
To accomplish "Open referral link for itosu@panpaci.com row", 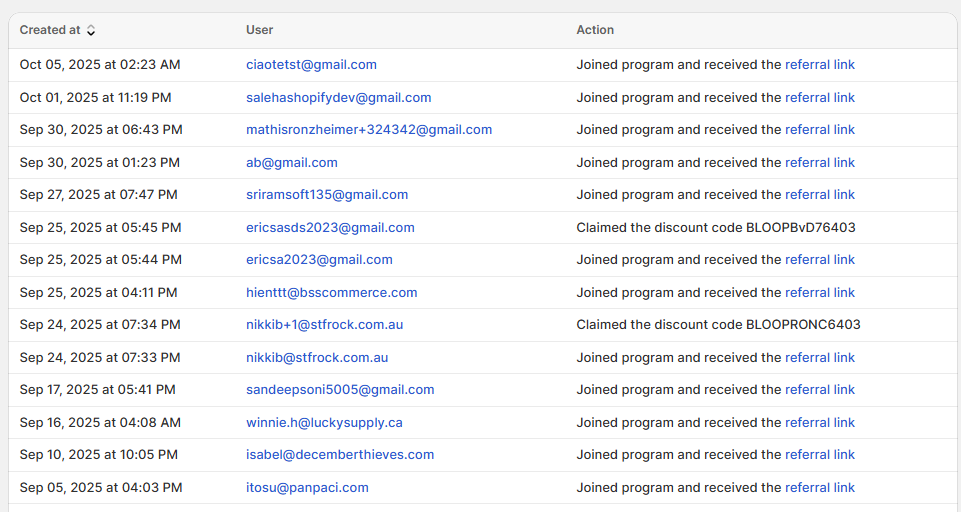I will pyautogui.click(x=819, y=488).
